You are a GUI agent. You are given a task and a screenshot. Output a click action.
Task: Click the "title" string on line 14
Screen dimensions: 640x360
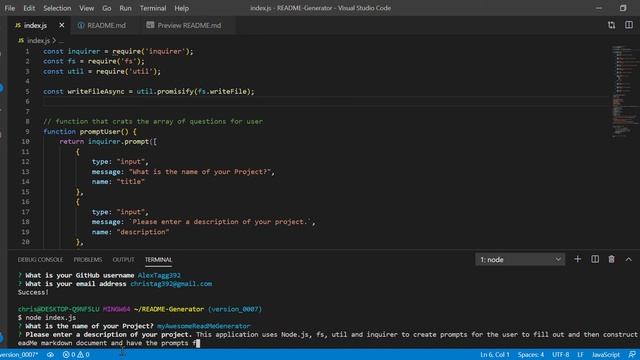click(x=131, y=182)
